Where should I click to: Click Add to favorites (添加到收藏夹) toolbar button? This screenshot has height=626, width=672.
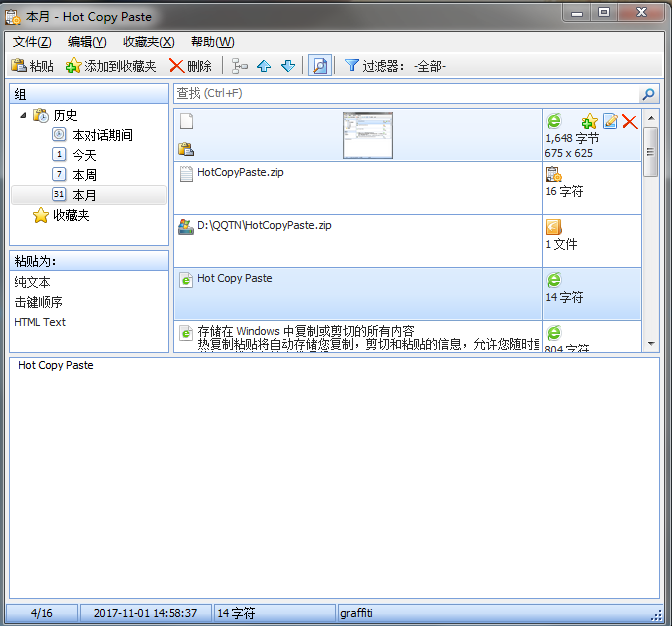click(x=111, y=66)
